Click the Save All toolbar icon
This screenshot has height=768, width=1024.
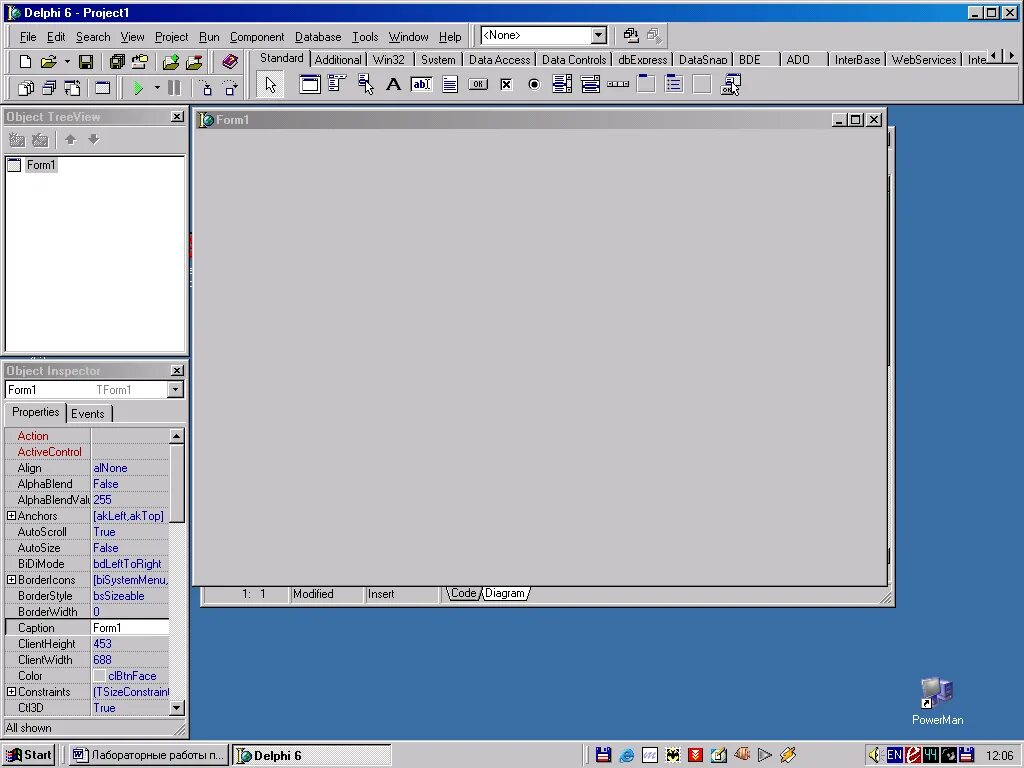(x=117, y=62)
